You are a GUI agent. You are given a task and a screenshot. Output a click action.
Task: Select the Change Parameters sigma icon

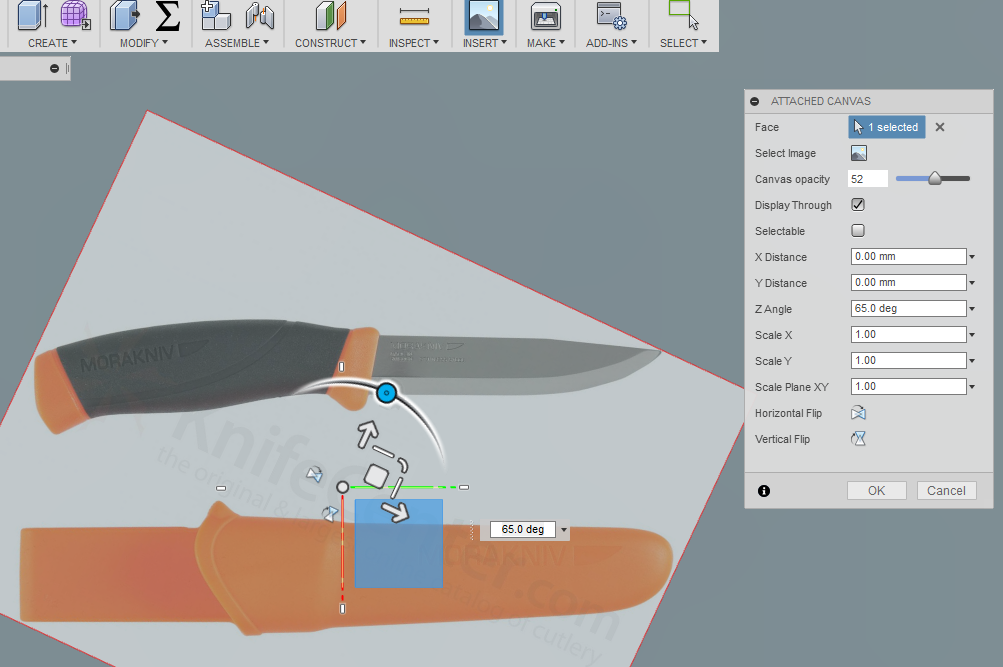click(x=166, y=17)
